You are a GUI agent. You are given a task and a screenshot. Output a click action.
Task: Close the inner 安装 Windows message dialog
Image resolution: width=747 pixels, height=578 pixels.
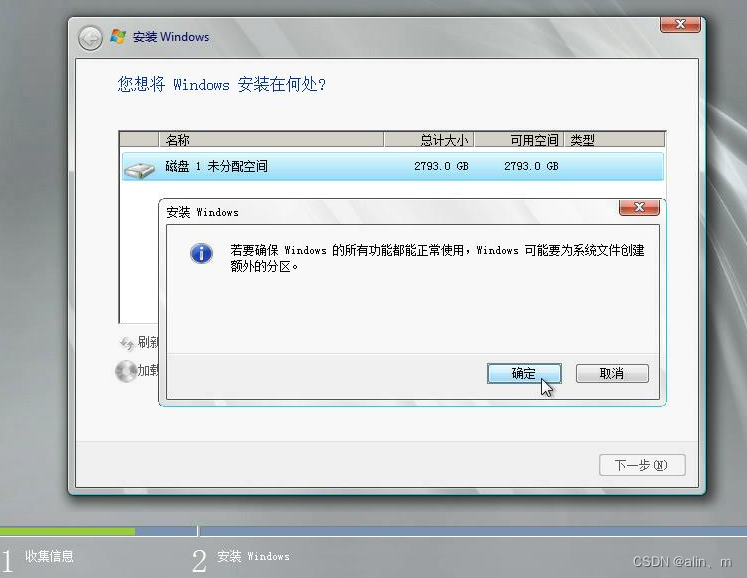tap(639, 207)
